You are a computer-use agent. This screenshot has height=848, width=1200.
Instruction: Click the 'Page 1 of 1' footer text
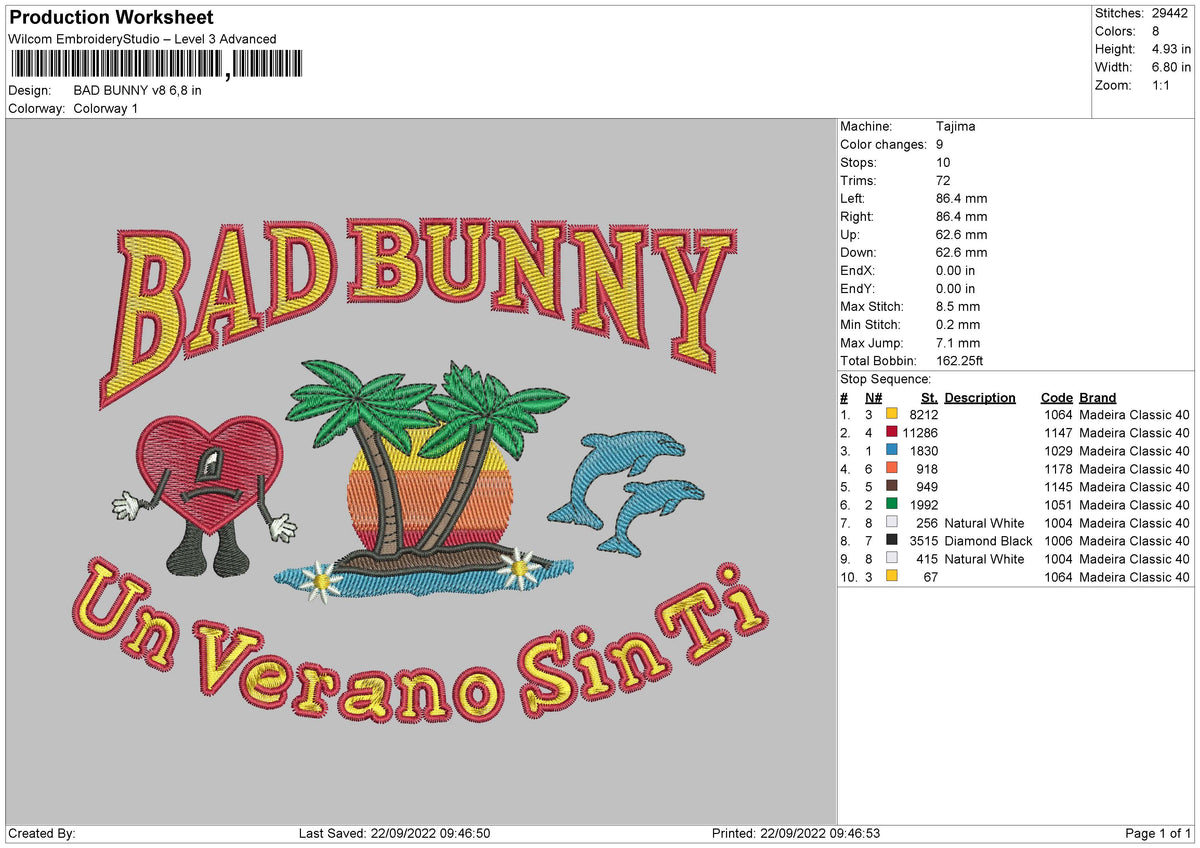1158,833
